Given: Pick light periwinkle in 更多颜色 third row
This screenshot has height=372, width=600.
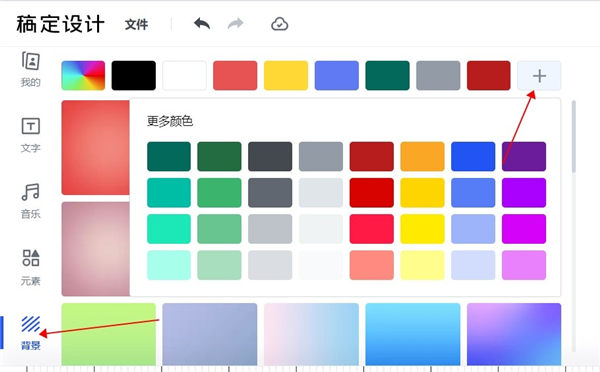Looking at the screenshot, I should pos(473,229).
